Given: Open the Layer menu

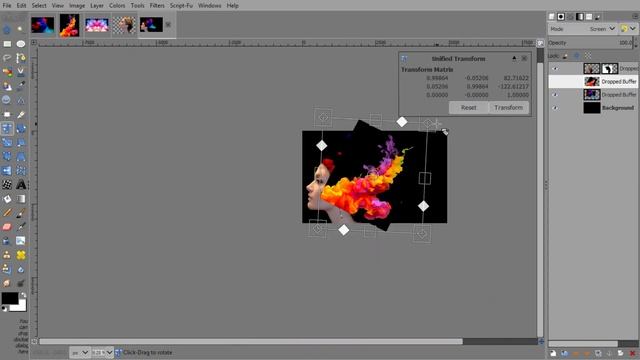Looking at the screenshot, I should click(97, 6).
